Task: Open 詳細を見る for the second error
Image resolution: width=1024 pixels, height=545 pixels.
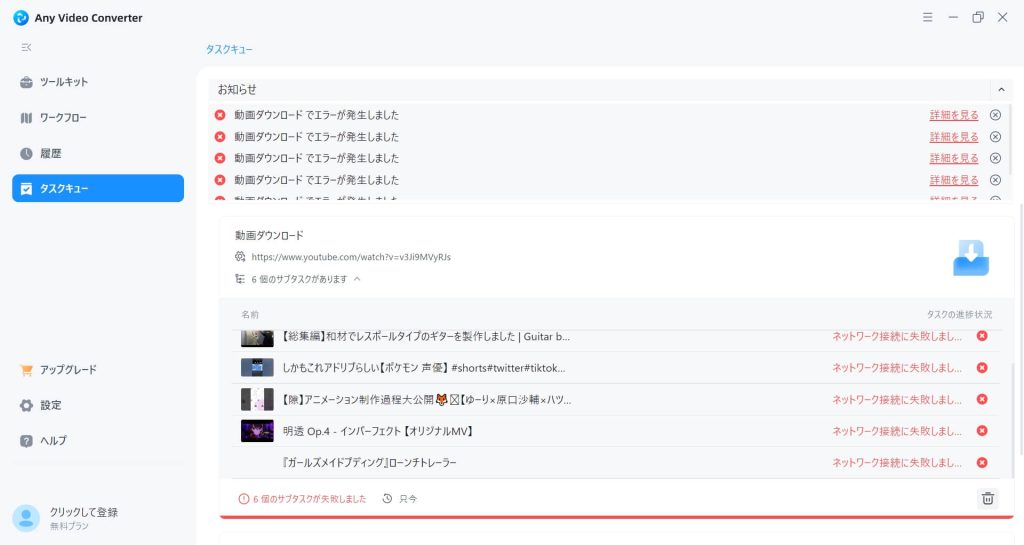Action: pyautogui.click(x=953, y=136)
